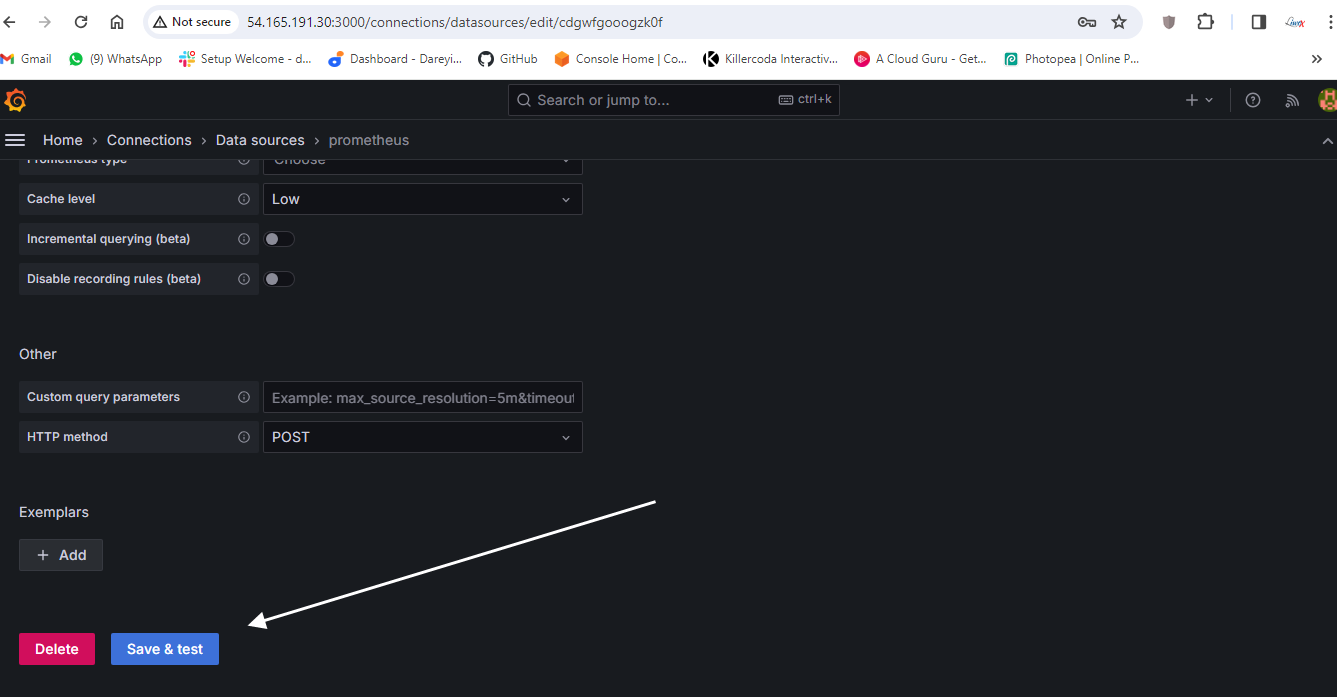Screen dimensions: 1337x697
Task: Open the Cache level dropdown
Action: point(422,199)
